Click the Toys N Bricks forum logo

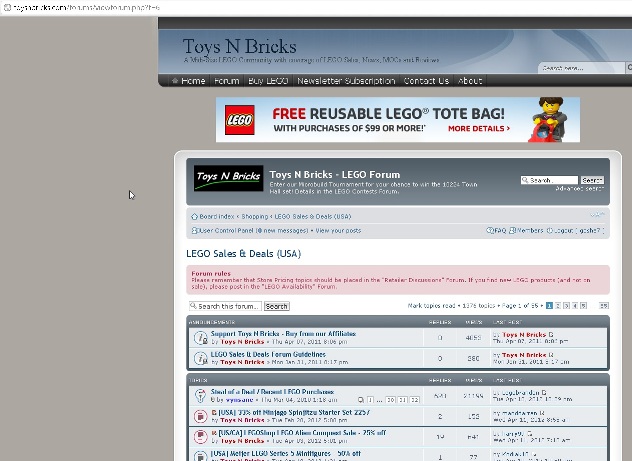pos(229,178)
